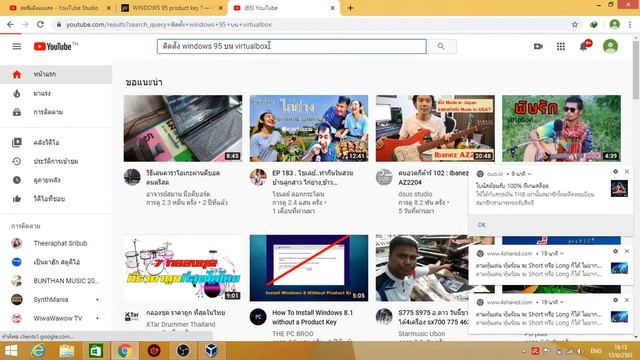Open the Chrome profile avatar
The height and width of the screenshot is (360, 640).
click(x=614, y=24)
